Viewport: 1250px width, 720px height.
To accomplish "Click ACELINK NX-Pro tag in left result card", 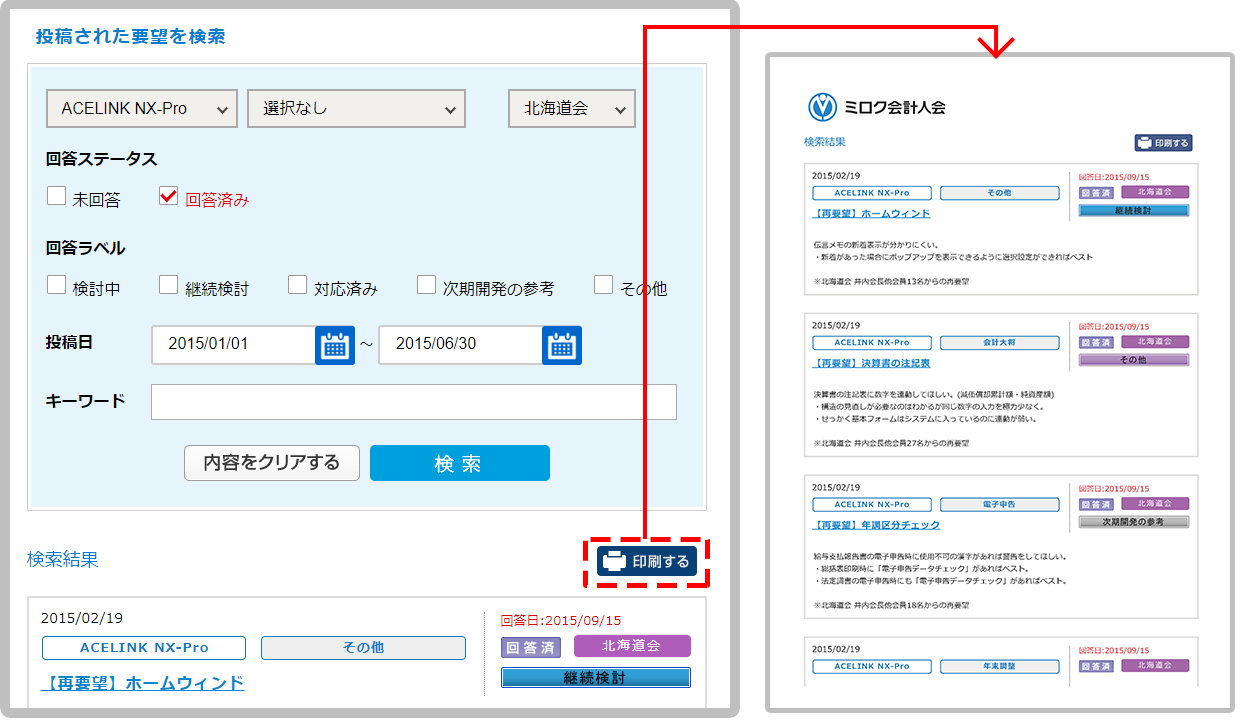I will click(x=144, y=648).
